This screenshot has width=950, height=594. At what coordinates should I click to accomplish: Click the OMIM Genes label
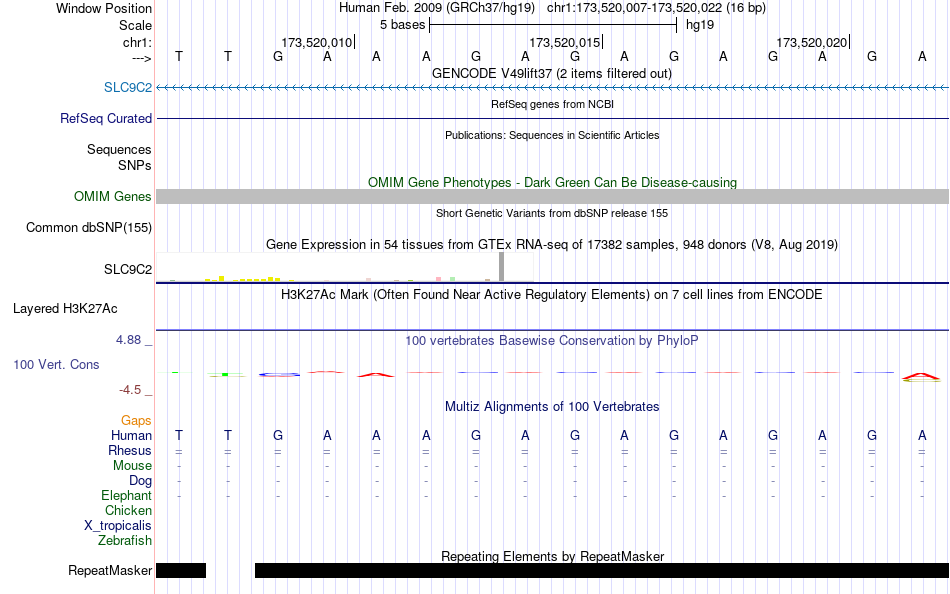112,196
